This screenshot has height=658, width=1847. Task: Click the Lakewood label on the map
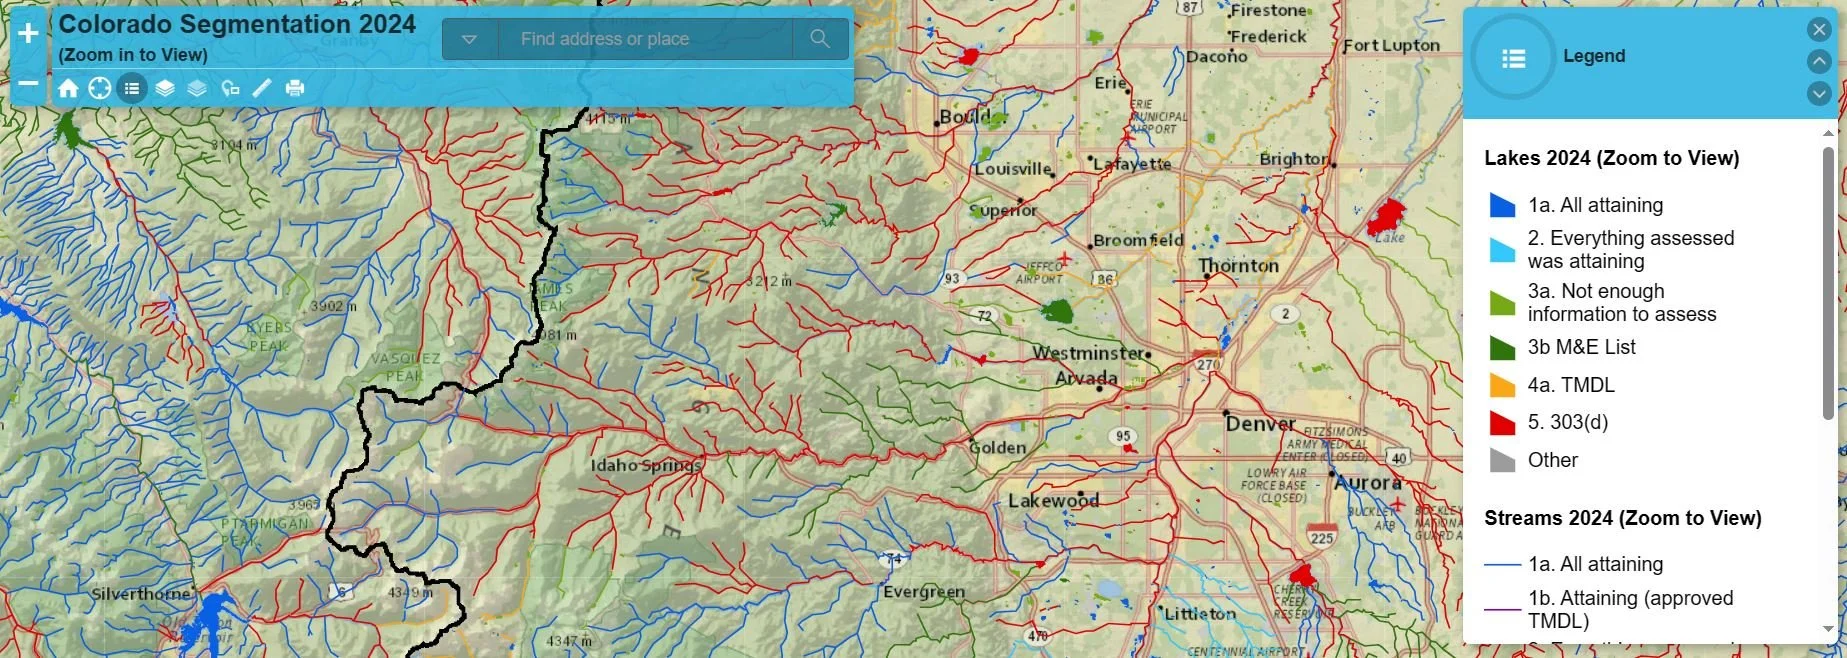[1053, 500]
